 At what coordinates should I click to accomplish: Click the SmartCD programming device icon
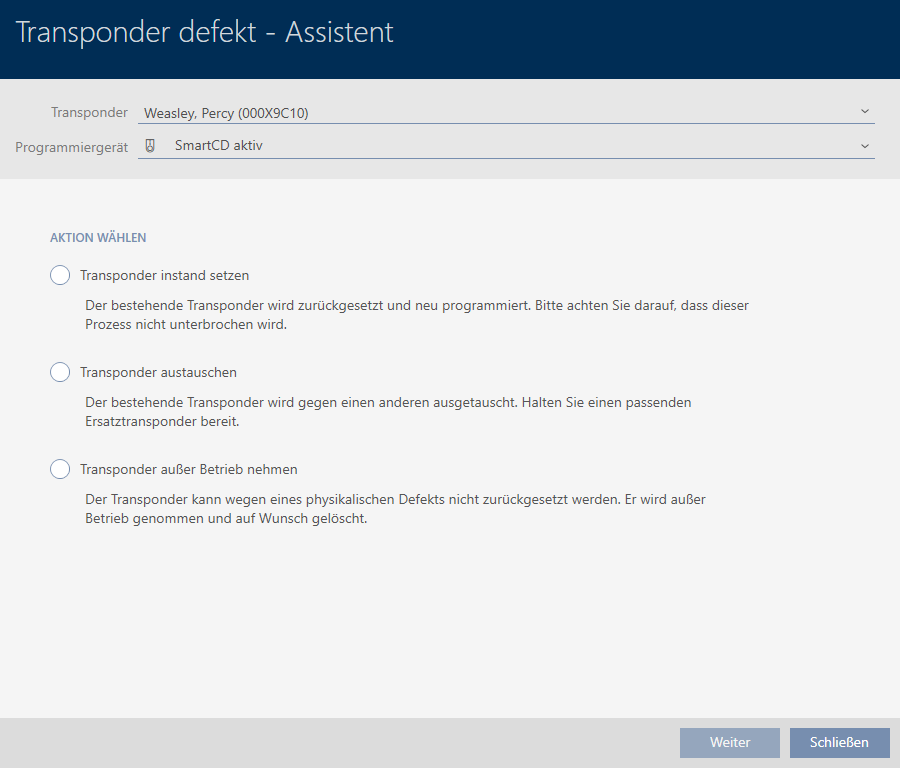pyautogui.click(x=150, y=145)
